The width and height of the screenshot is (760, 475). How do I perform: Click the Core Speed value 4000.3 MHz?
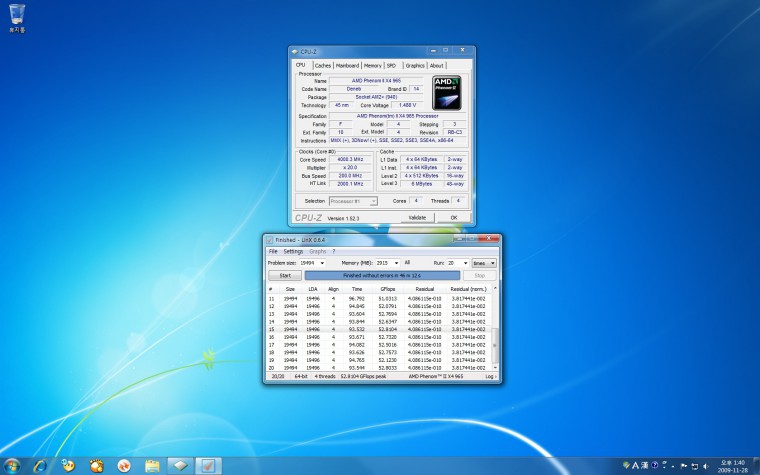pos(350,159)
